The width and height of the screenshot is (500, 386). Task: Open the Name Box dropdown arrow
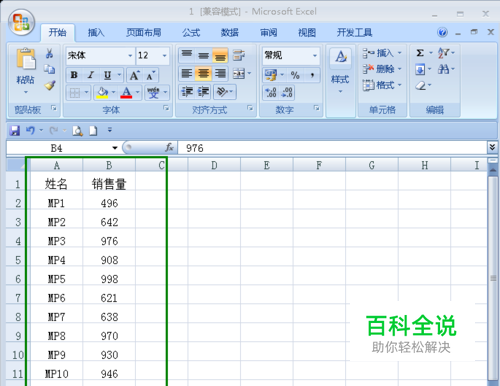[115, 148]
